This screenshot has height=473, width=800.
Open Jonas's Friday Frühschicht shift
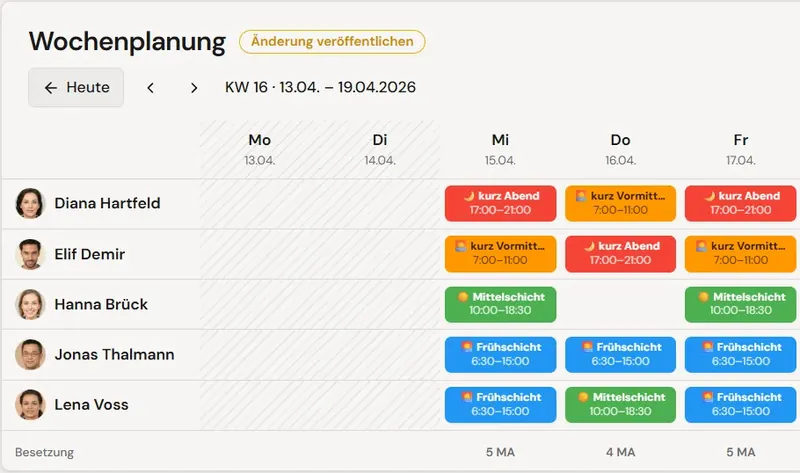pos(740,355)
